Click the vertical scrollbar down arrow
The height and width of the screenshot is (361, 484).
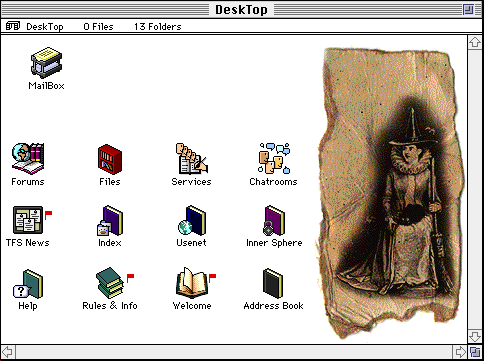(475, 336)
